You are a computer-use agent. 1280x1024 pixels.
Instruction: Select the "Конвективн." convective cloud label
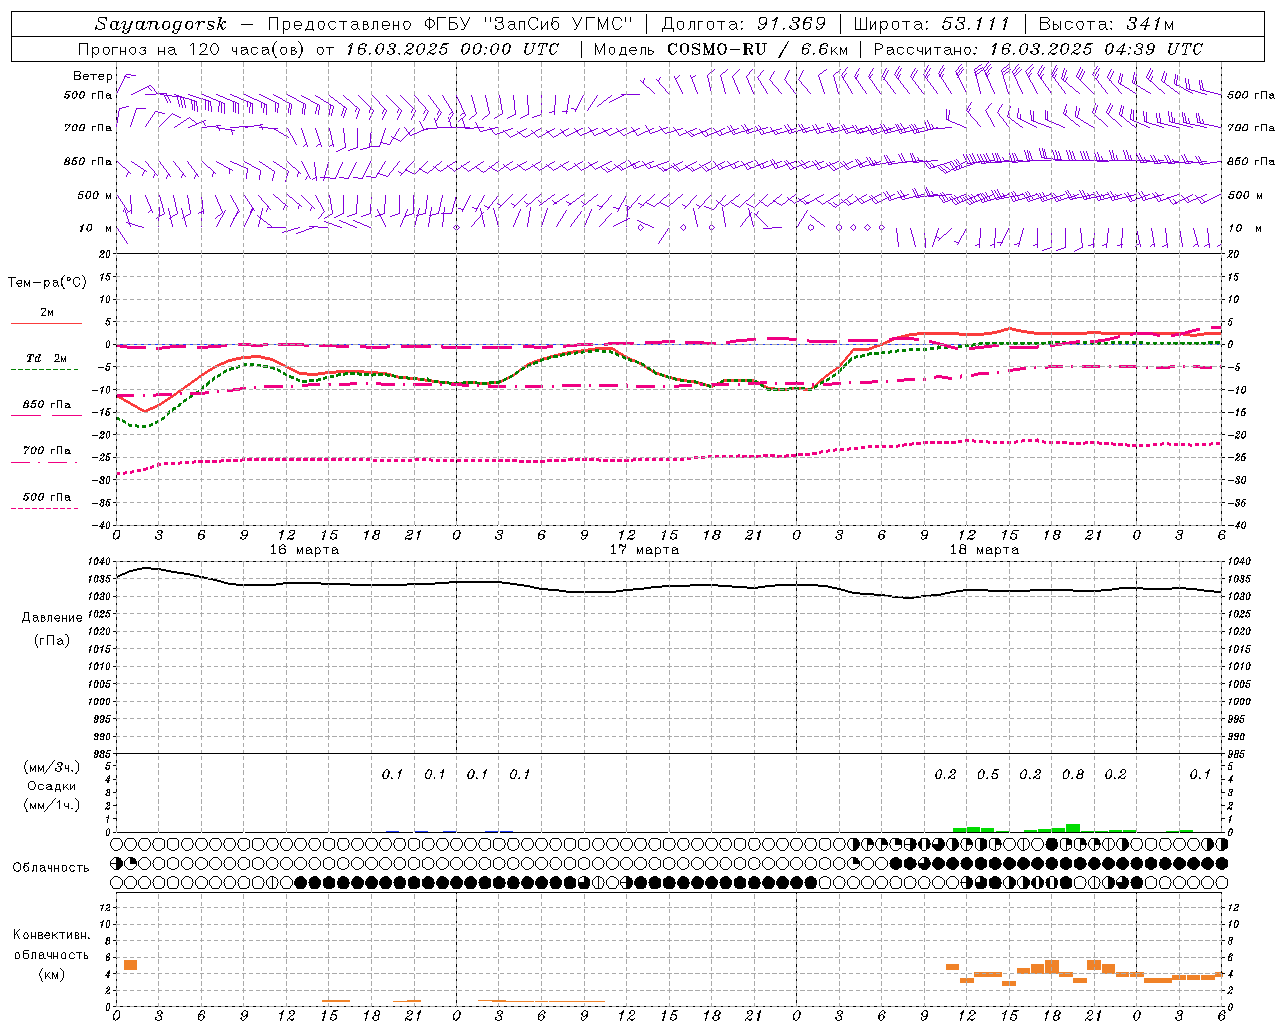[52, 935]
